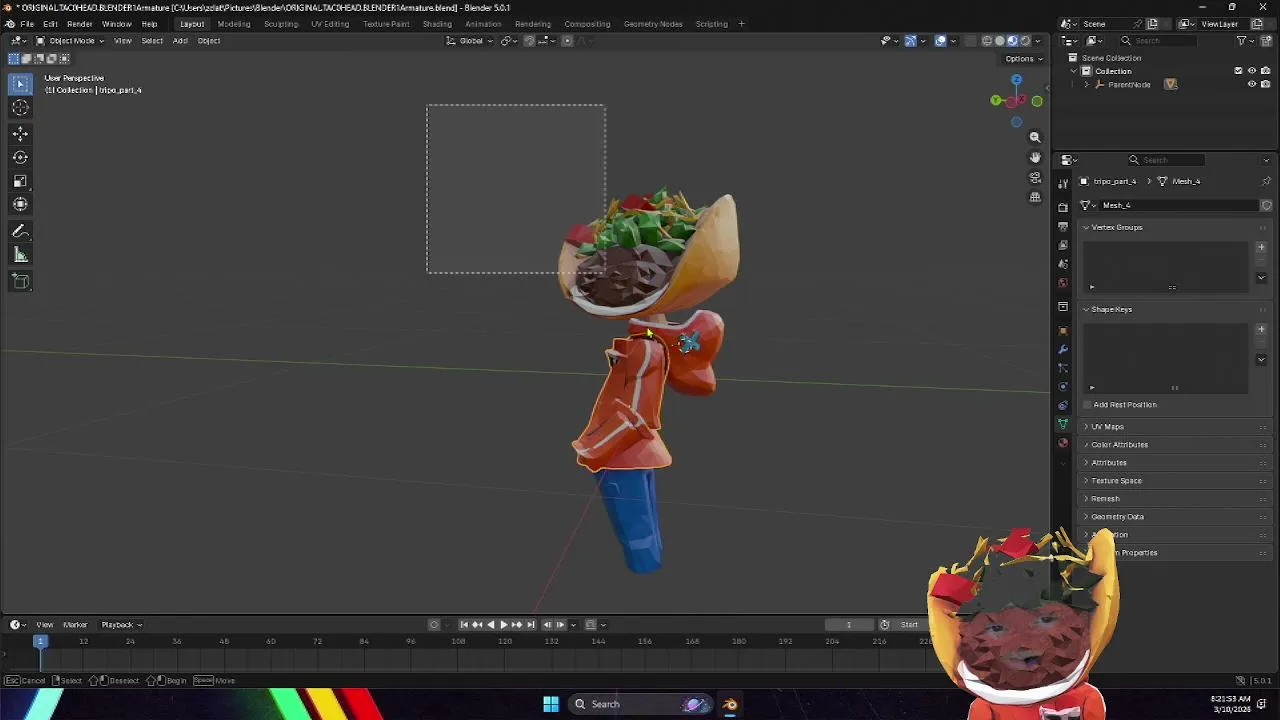Toggle viewport overlays button

click(941, 41)
